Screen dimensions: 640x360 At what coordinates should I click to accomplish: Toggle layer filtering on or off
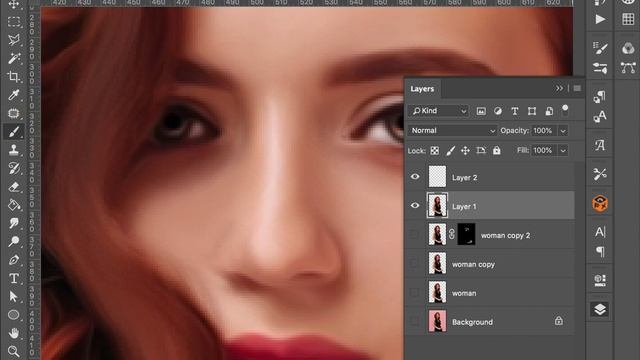pos(565,109)
